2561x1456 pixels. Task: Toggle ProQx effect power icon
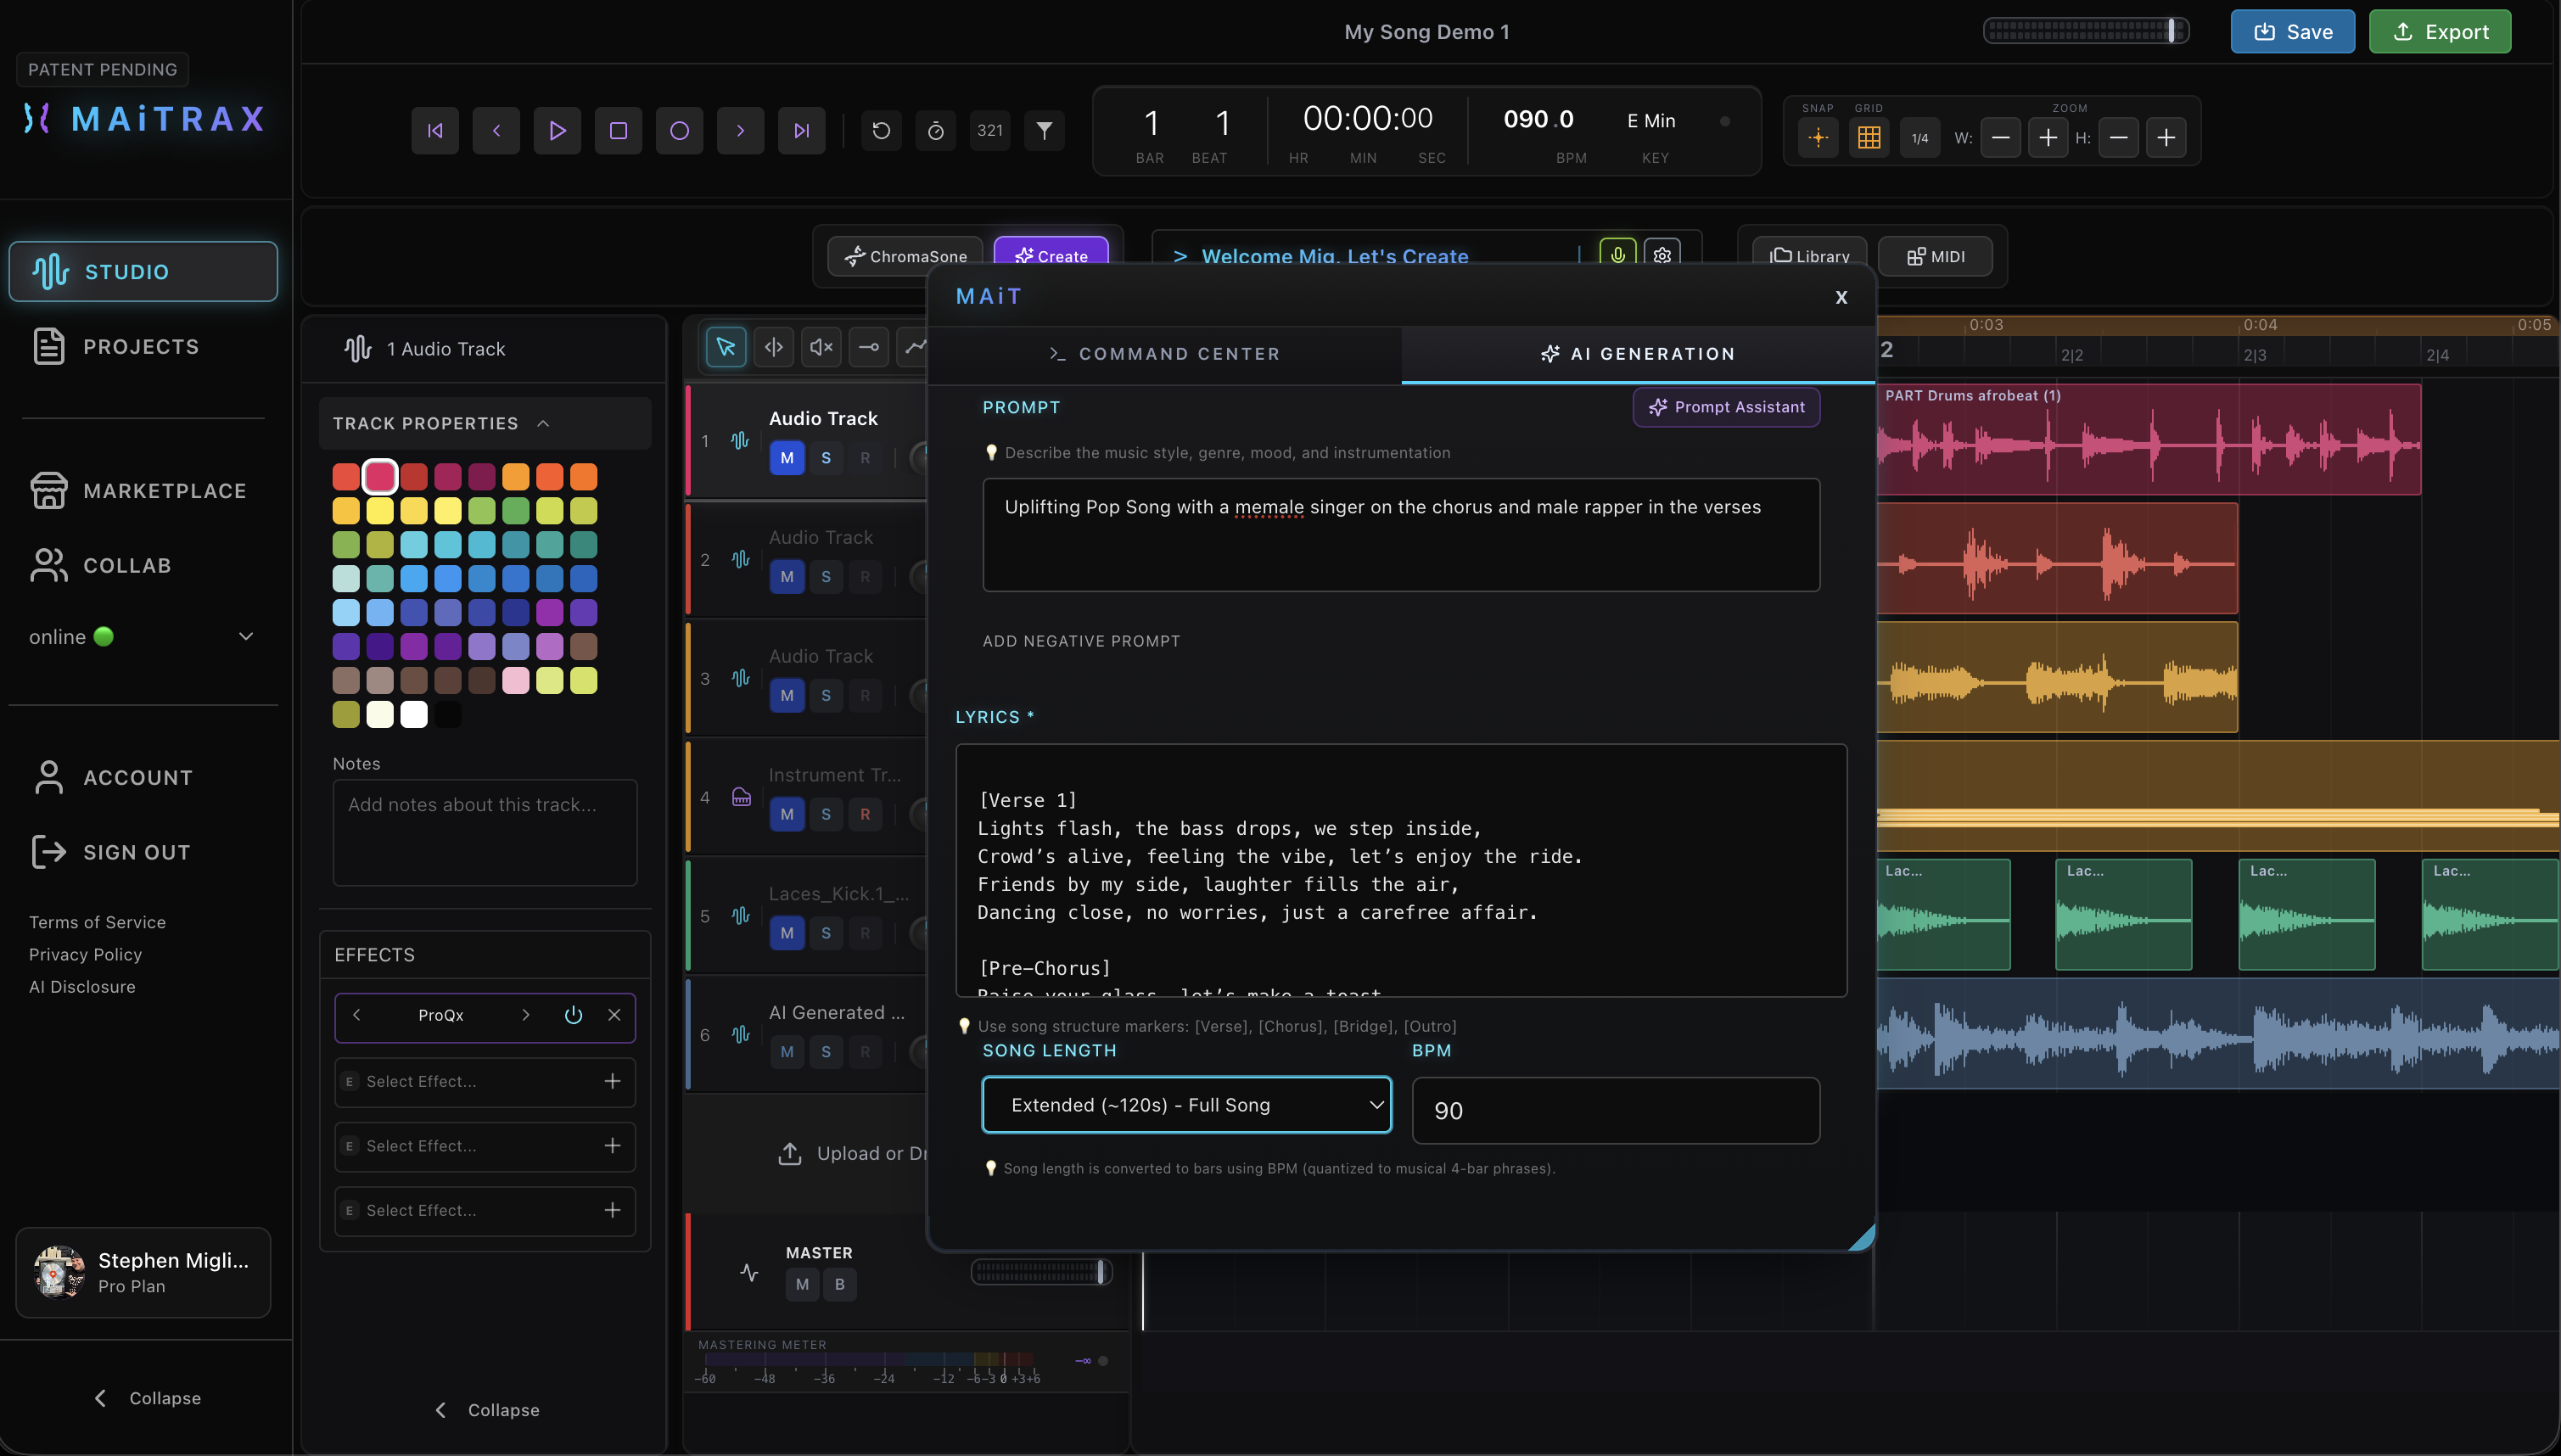pyautogui.click(x=573, y=1015)
